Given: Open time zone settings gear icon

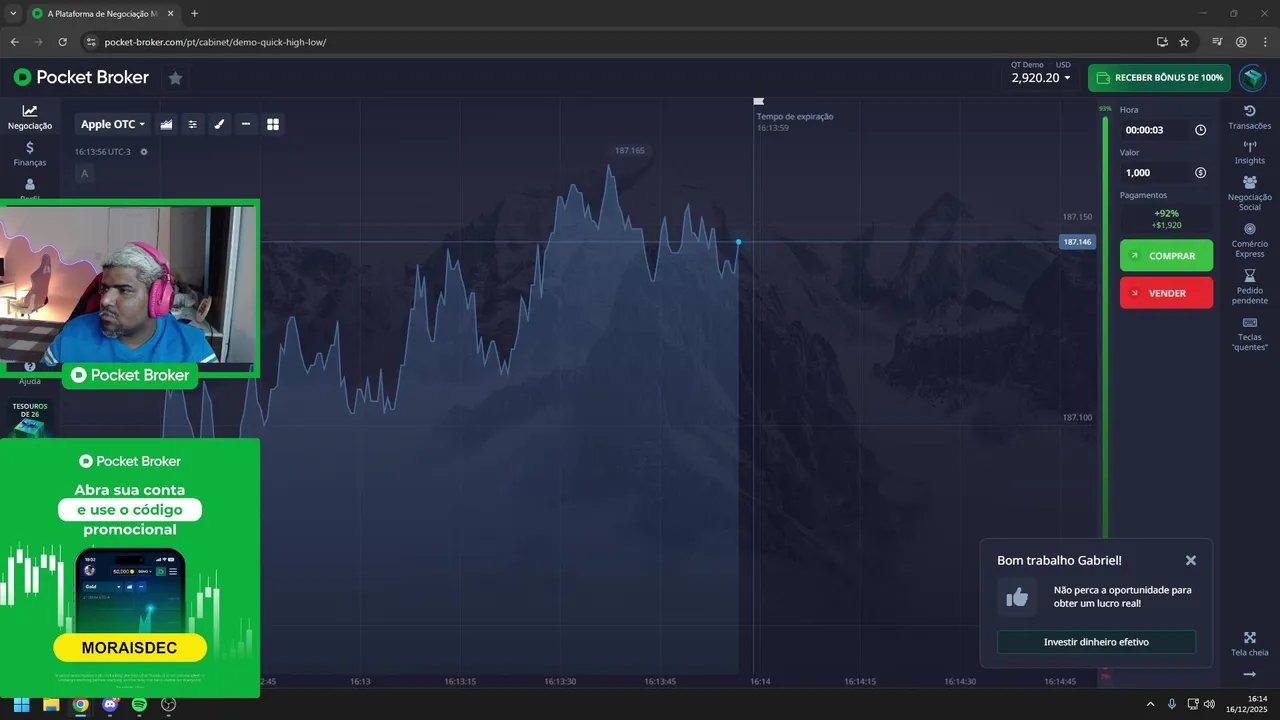Looking at the screenshot, I should [144, 152].
